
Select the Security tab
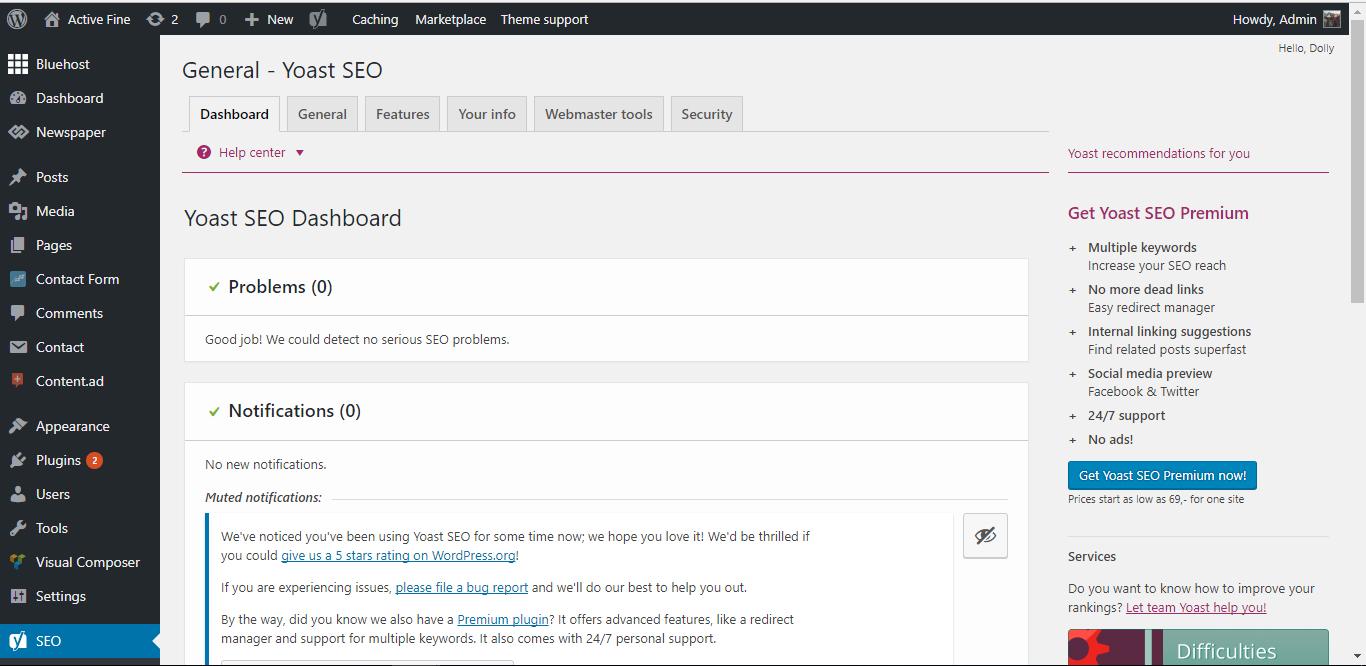coord(707,114)
